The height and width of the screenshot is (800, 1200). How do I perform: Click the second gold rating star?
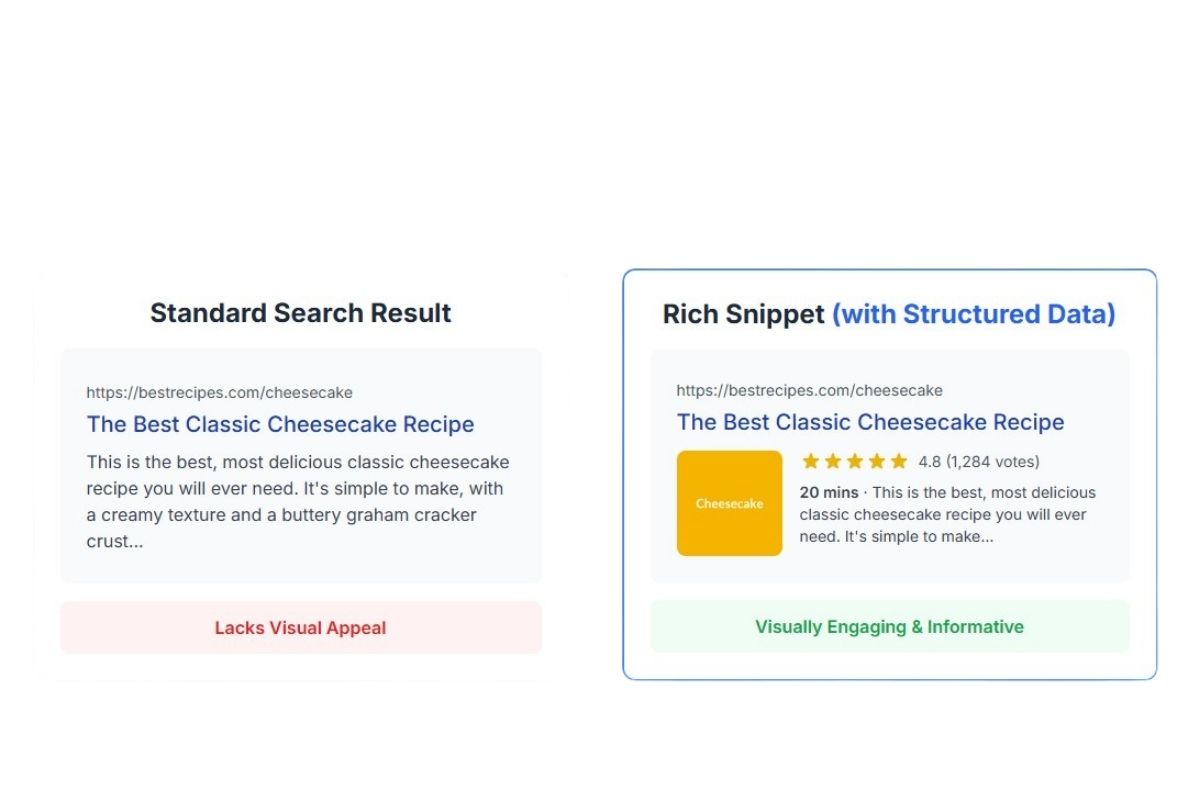[x=833, y=461]
